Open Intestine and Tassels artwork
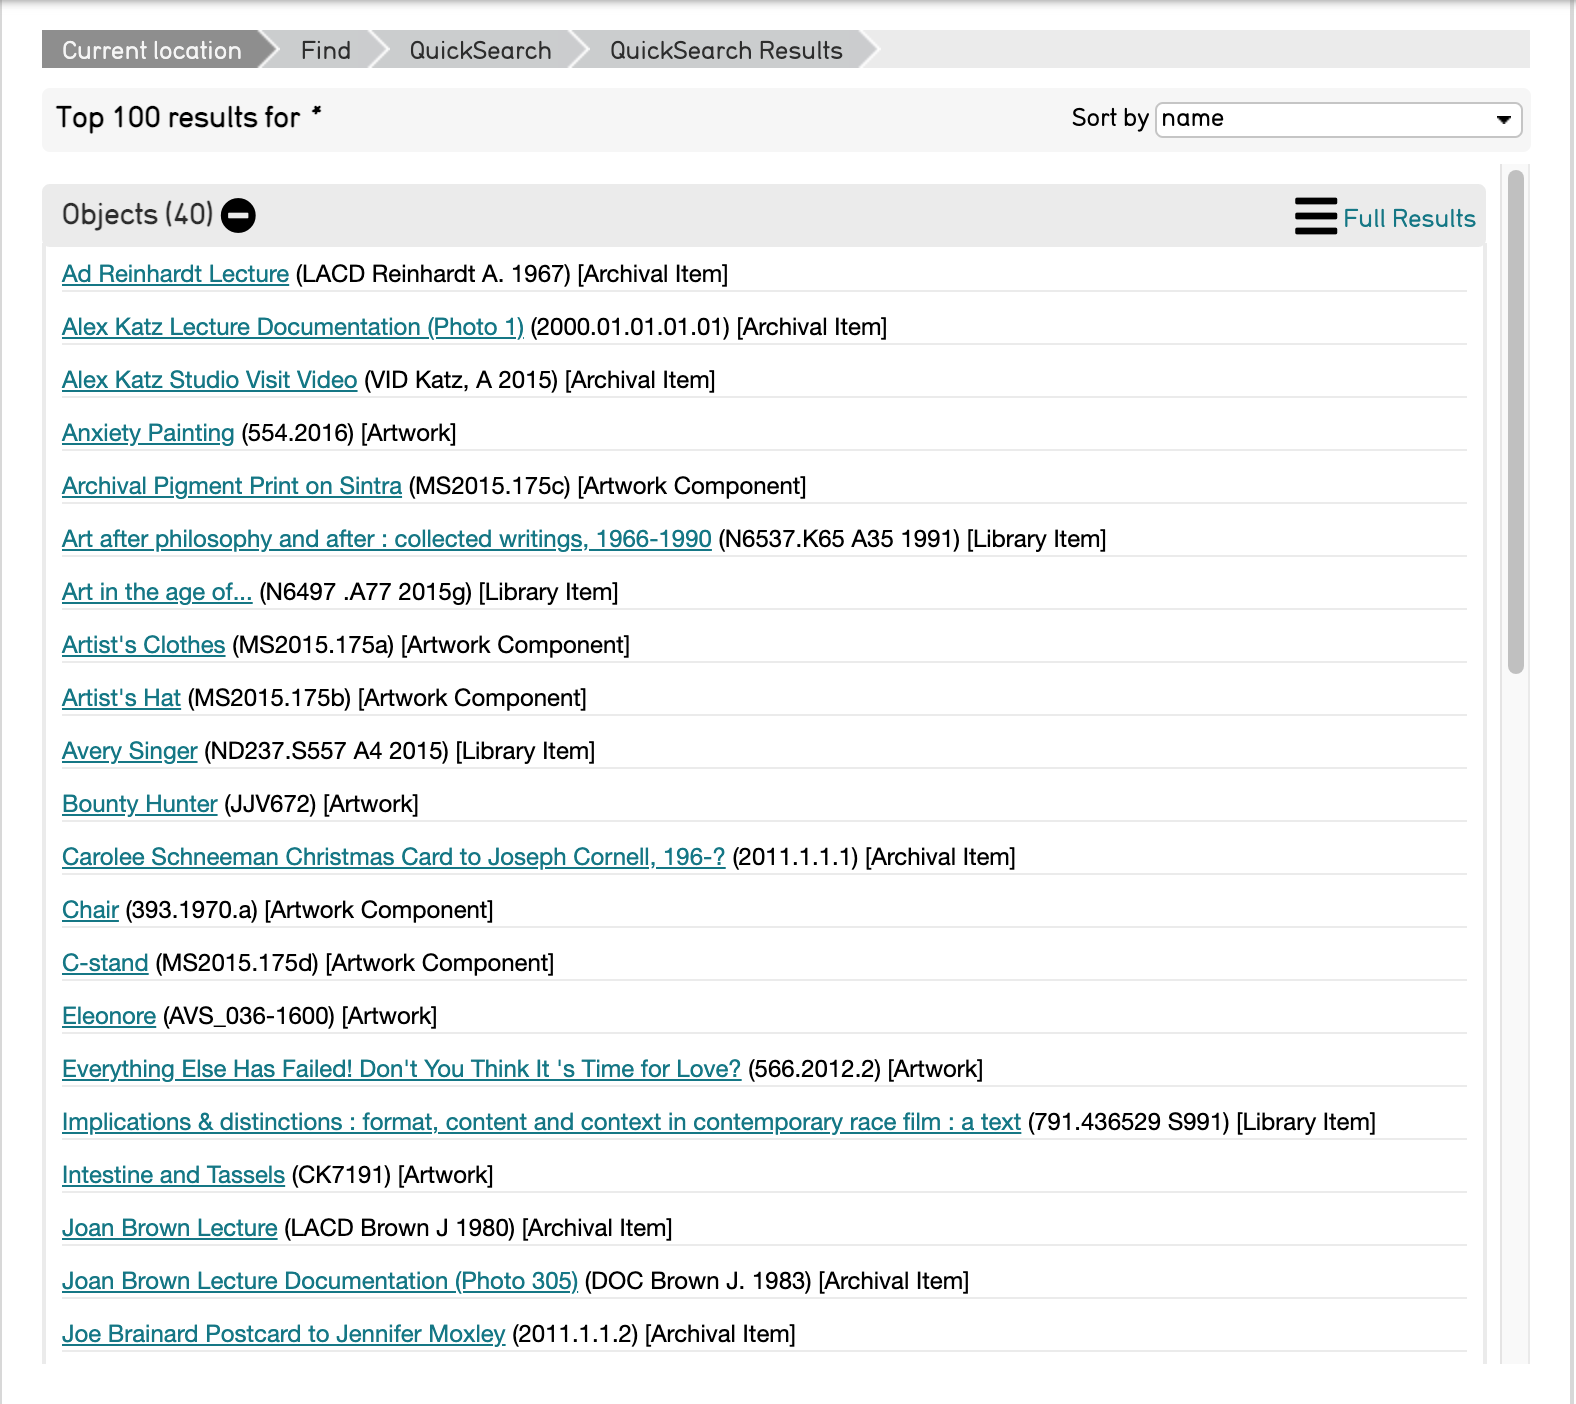Viewport: 1576px width, 1404px height. tap(173, 1175)
